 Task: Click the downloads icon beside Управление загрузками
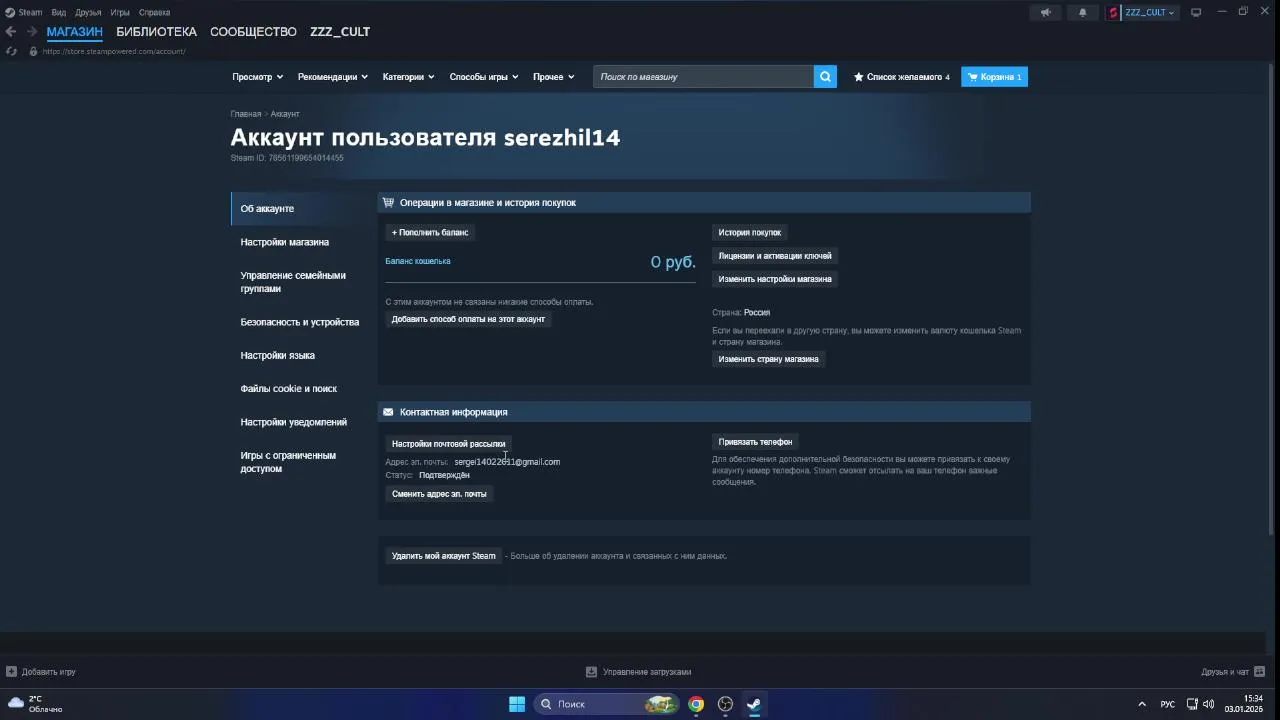[591, 672]
